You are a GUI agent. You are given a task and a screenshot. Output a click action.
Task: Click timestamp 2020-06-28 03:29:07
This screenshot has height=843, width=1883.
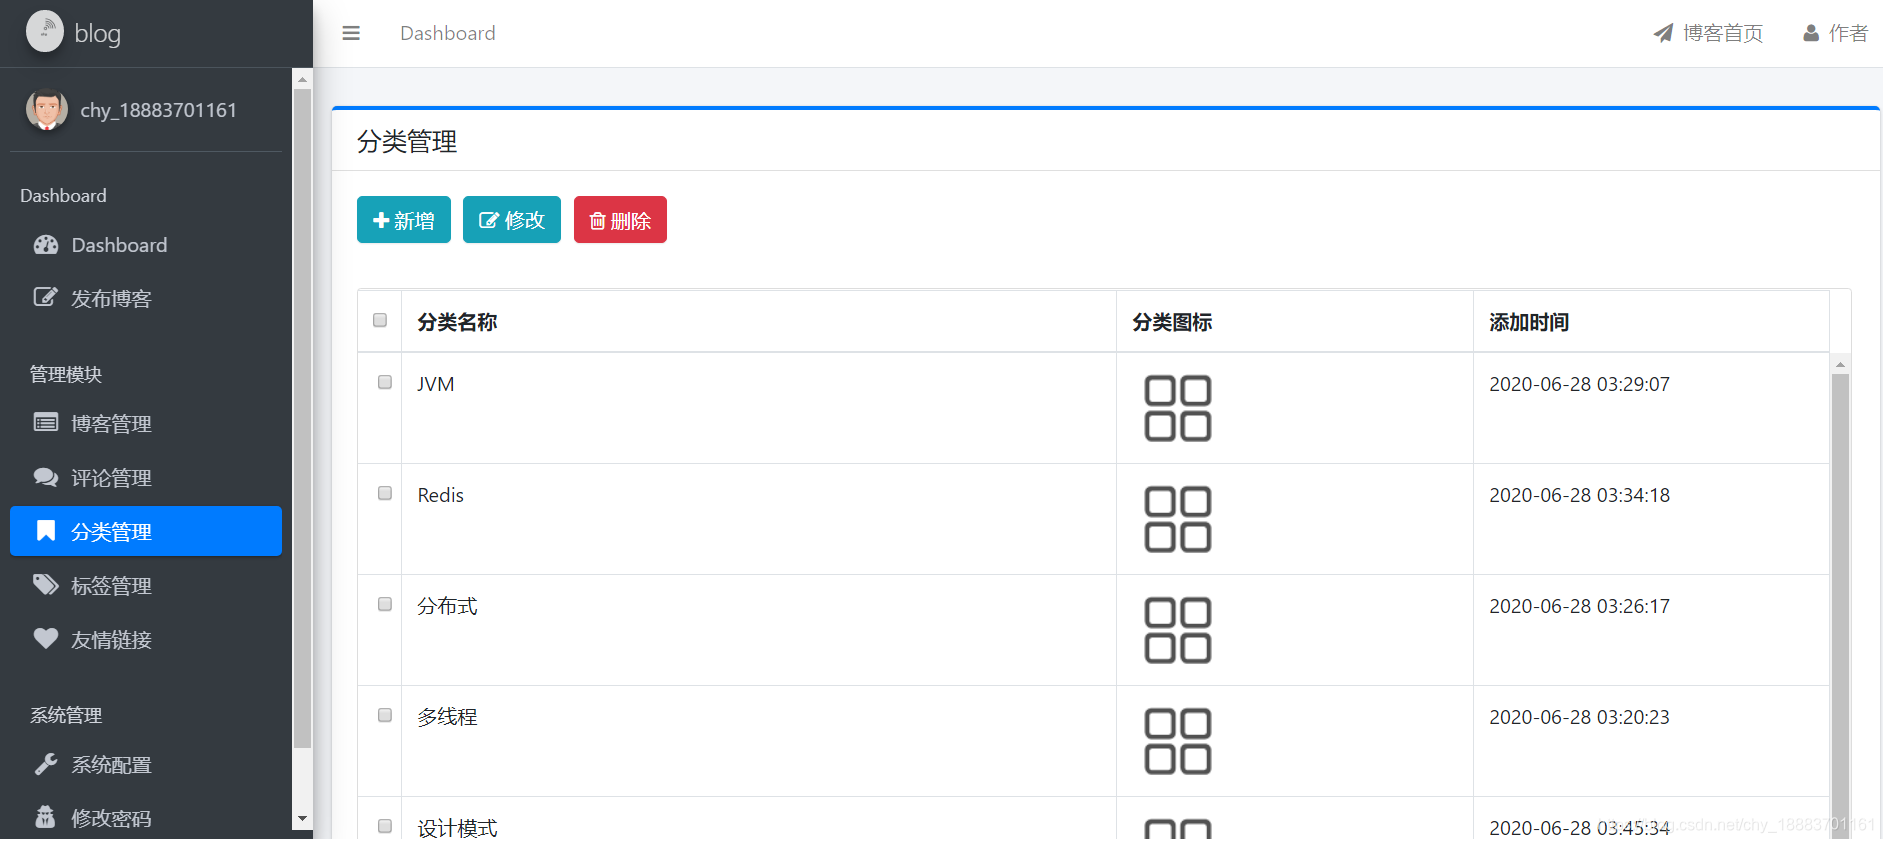1579,384
